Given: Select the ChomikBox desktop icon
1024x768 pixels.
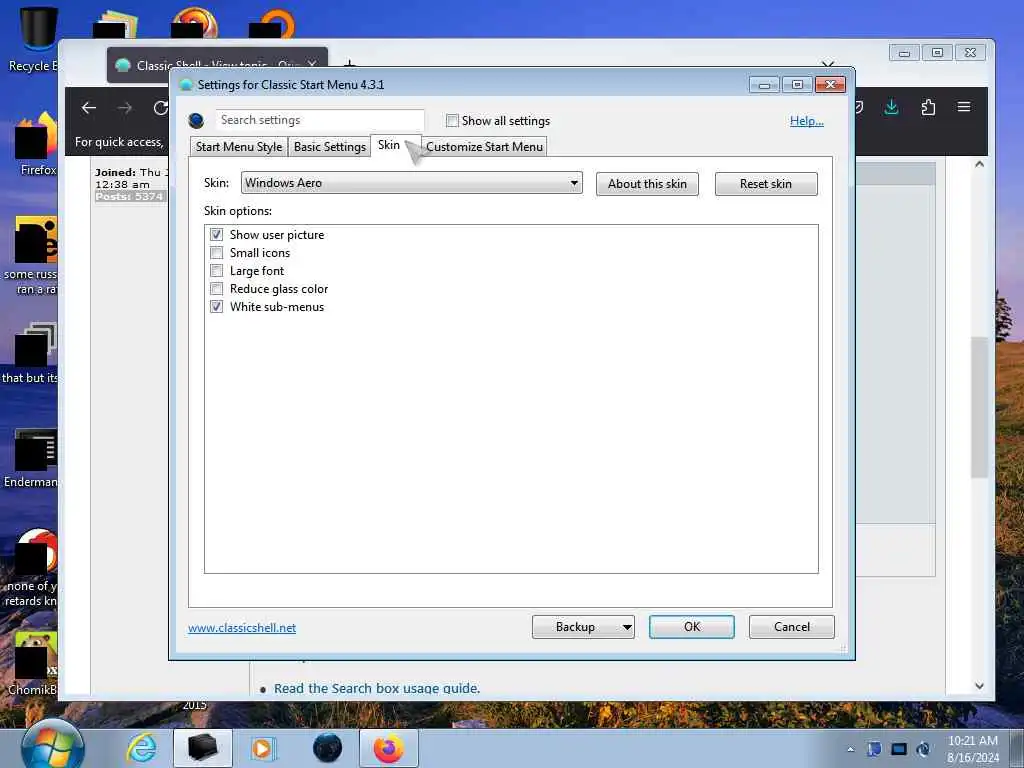Looking at the screenshot, I should point(33,663).
